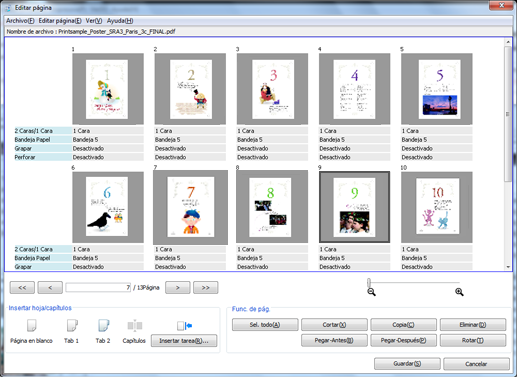Open the Ayuda menu
The image size is (517, 377).
click(120, 21)
